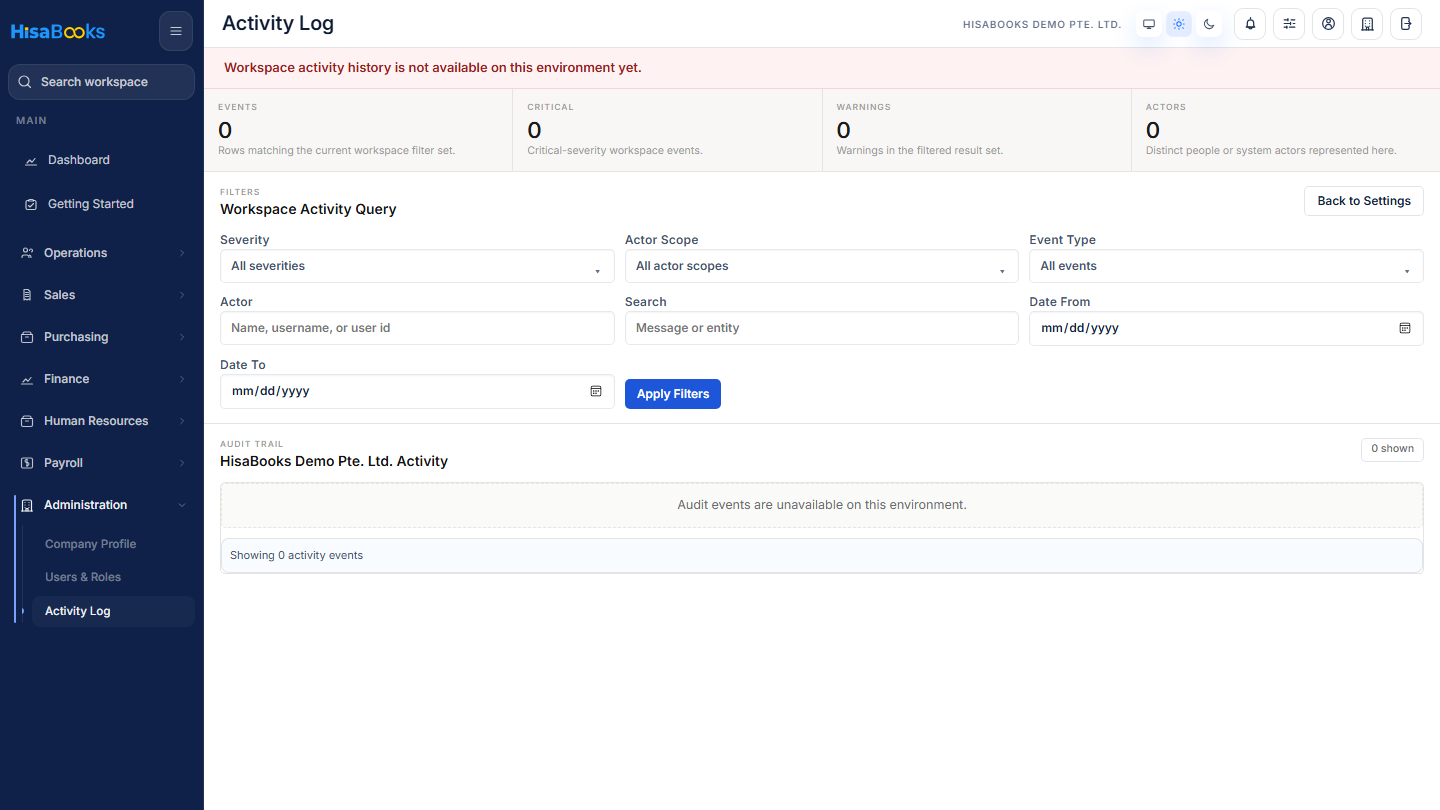The height and width of the screenshot is (810, 1440).
Task: Select system theme monitor icon
Action: pyautogui.click(x=1149, y=24)
